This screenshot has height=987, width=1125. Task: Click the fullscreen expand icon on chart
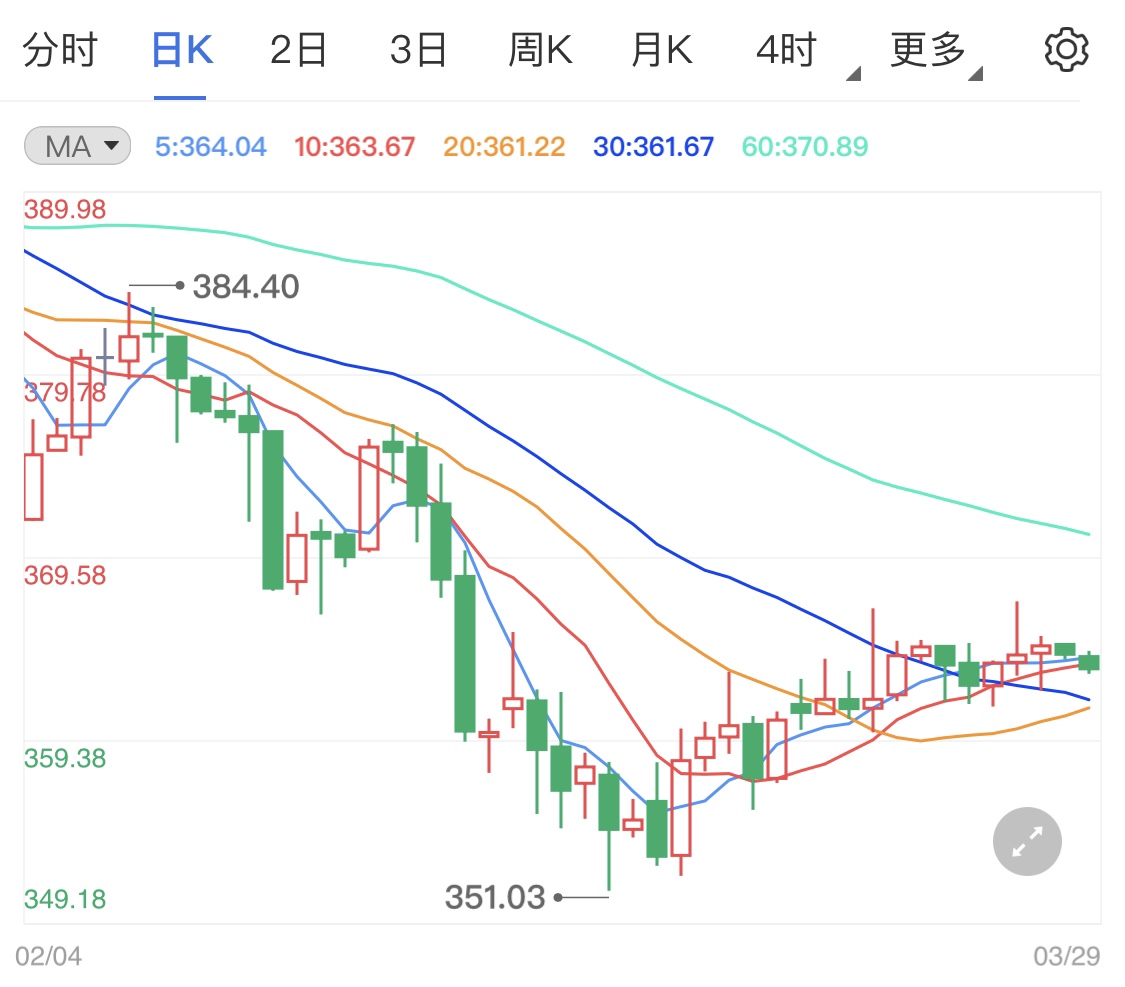(1026, 840)
